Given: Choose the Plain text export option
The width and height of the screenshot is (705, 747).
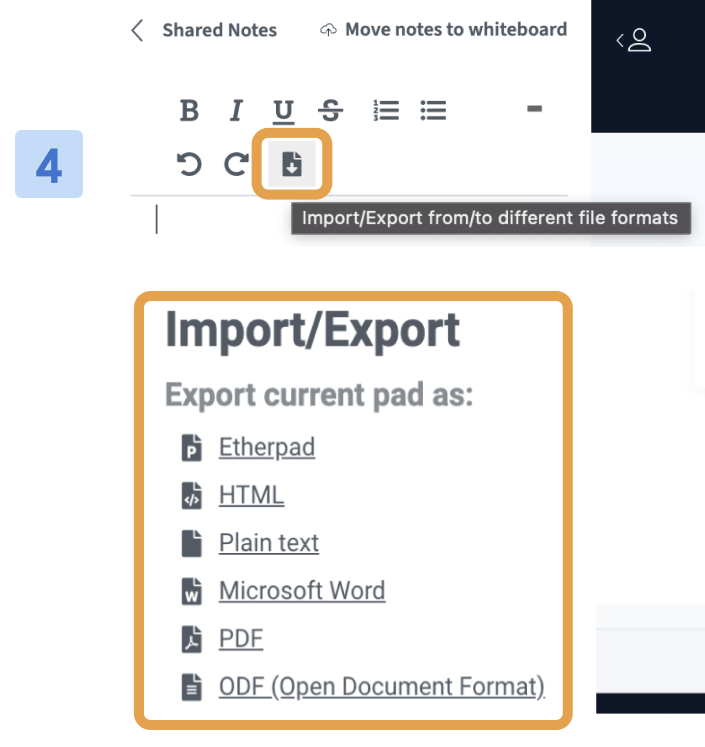Looking at the screenshot, I should click(x=269, y=543).
